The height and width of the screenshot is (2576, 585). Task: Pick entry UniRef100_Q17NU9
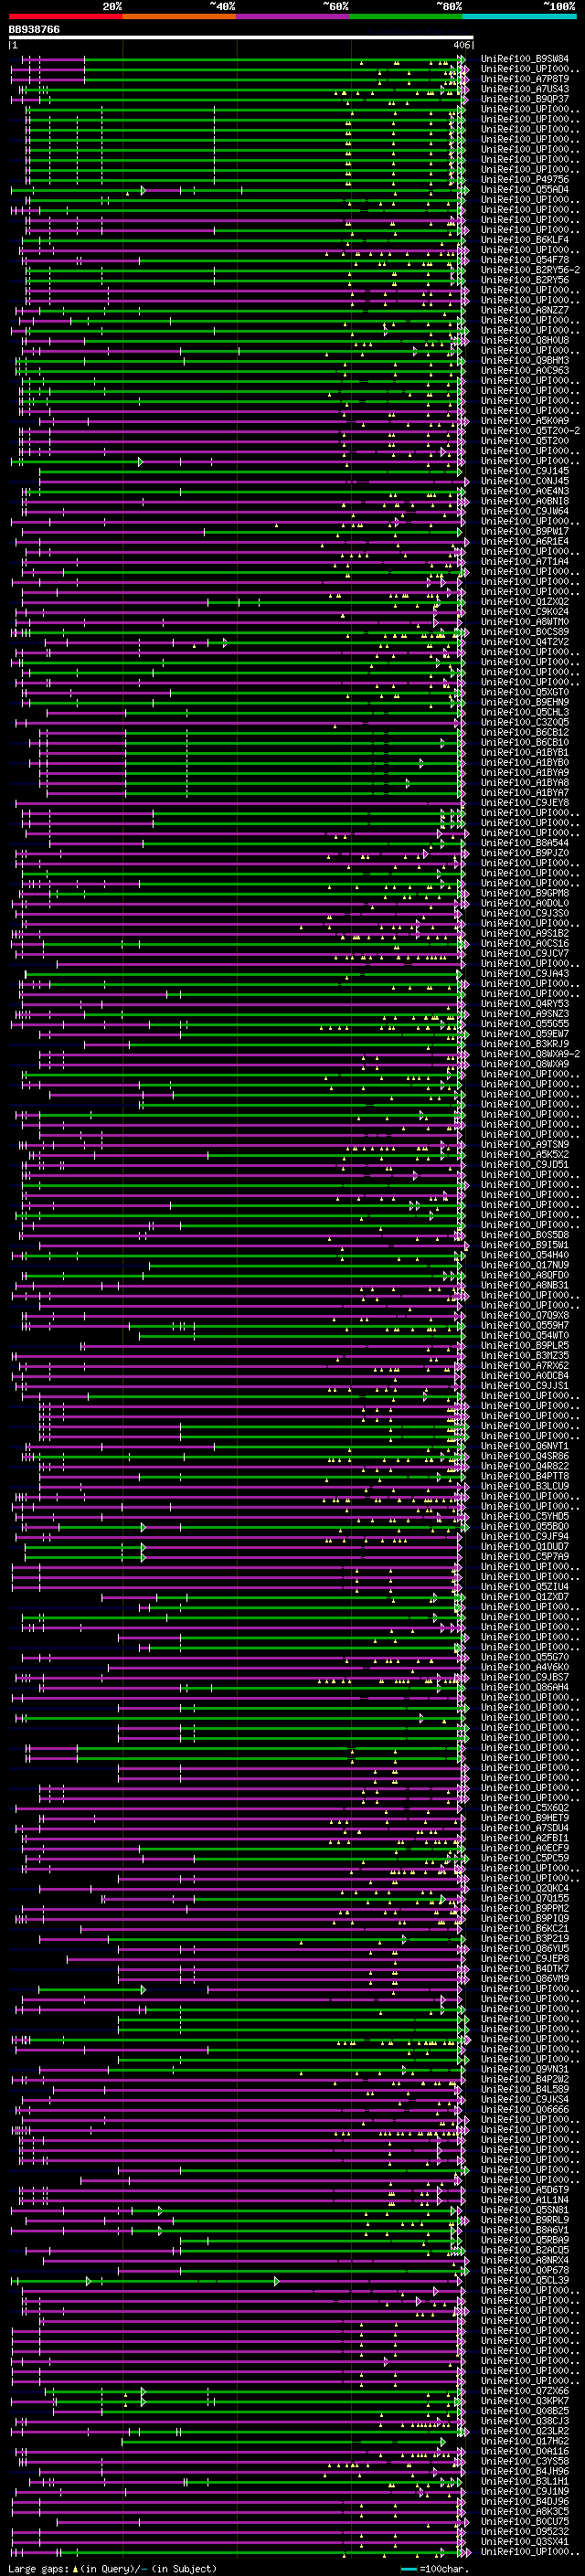pyautogui.click(x=525, y=1265)
